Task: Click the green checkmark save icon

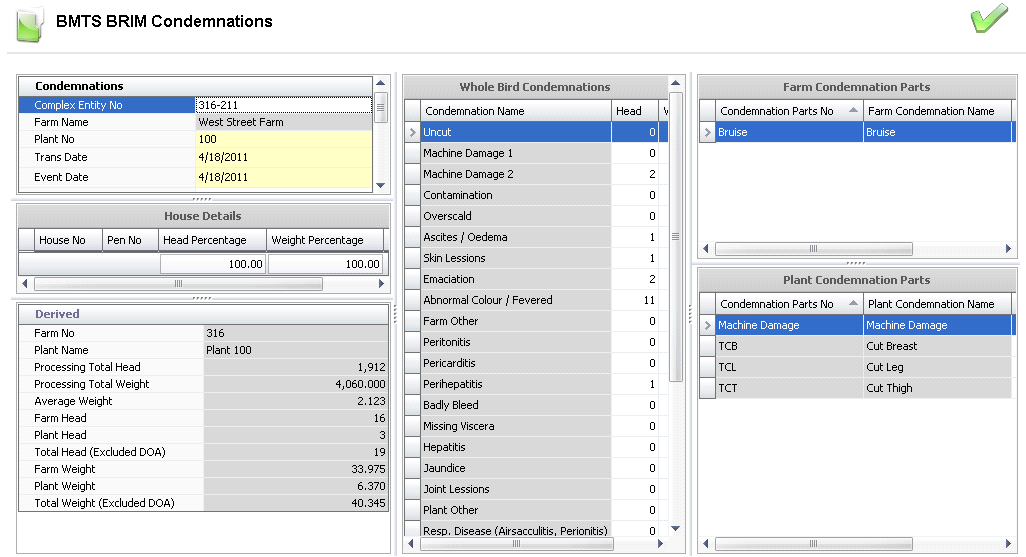Action: click(988, 19)
